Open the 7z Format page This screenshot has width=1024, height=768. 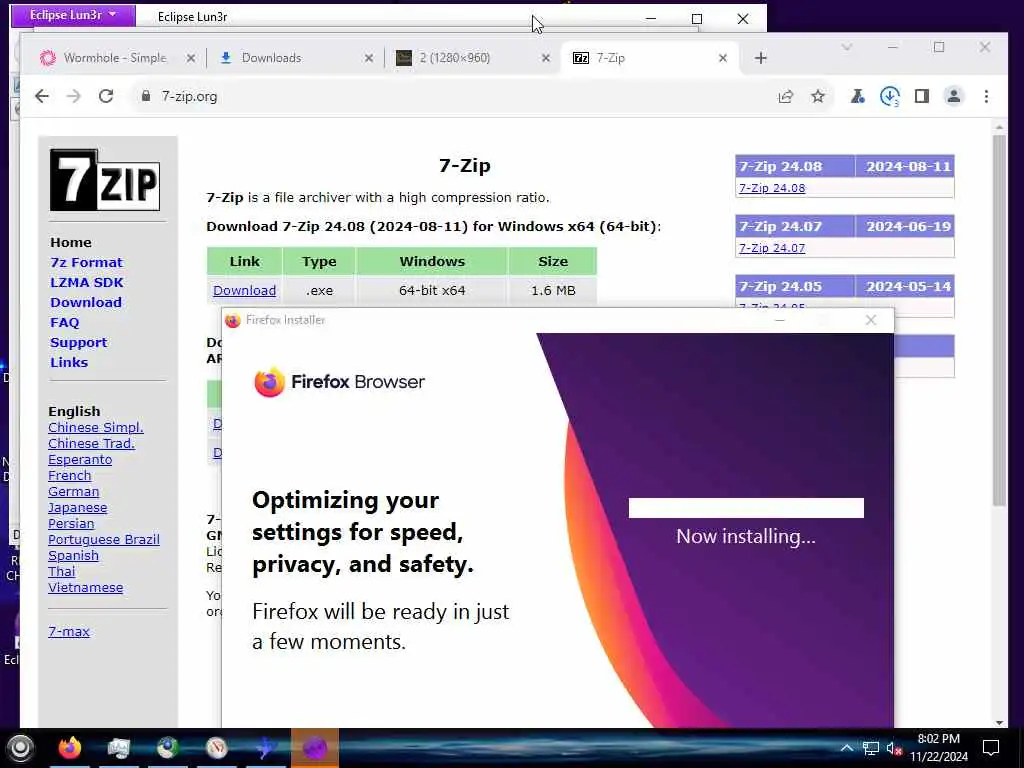point(86,263)
